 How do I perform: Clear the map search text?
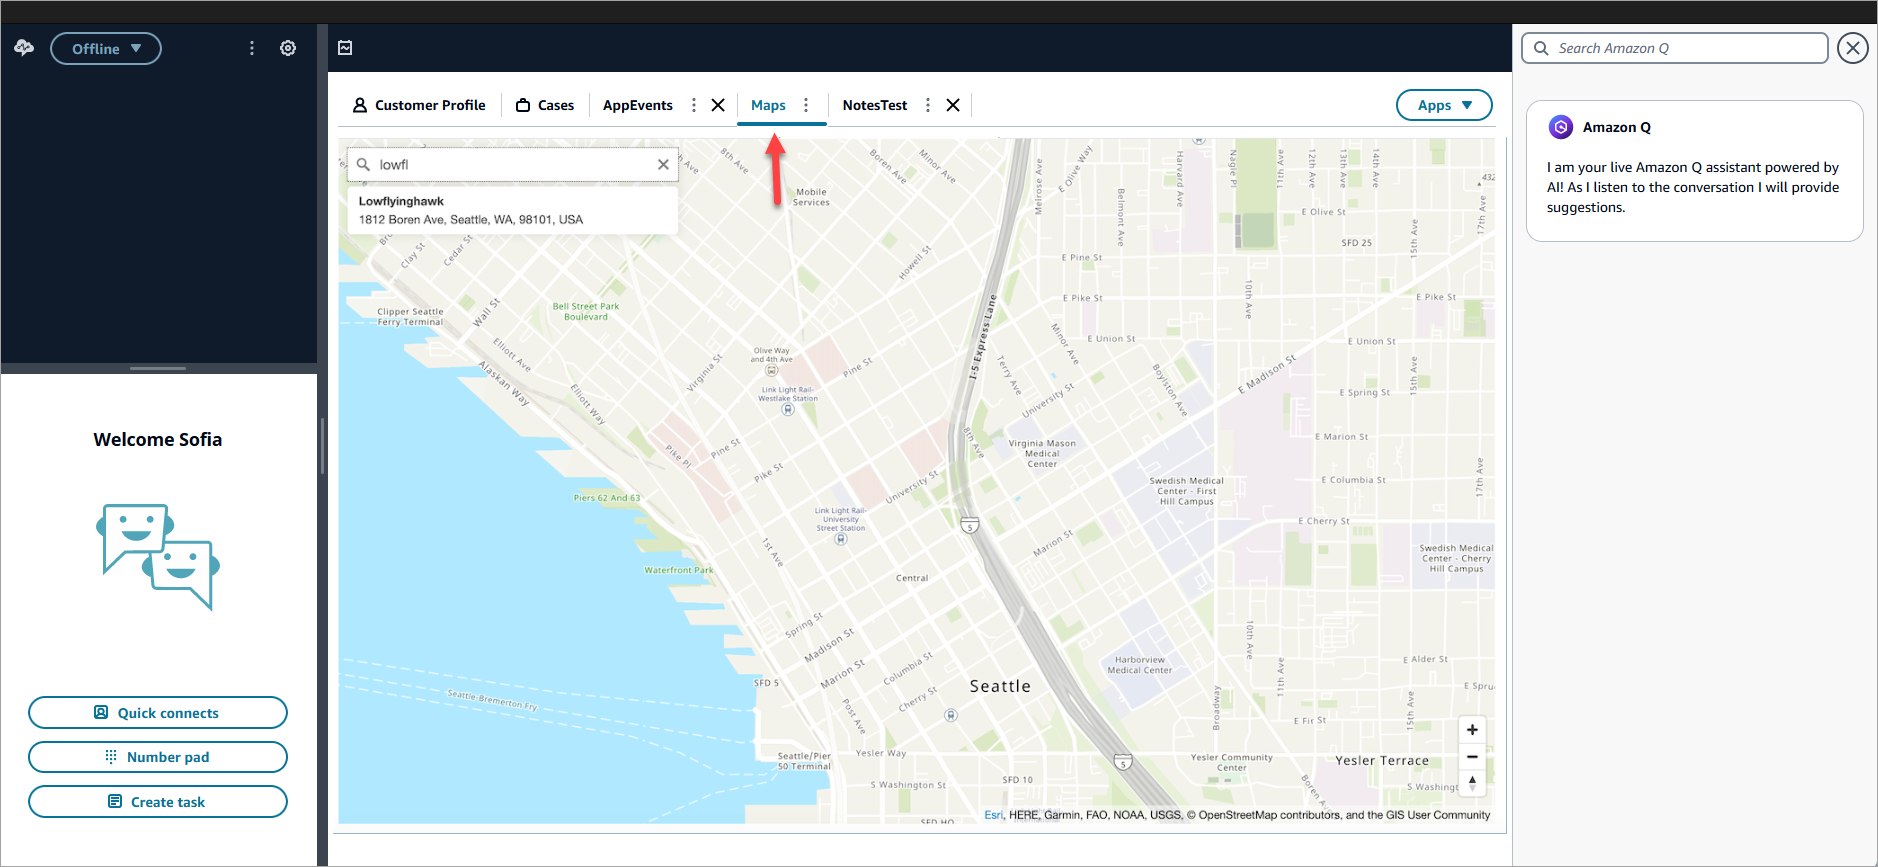tap(663, 165)
